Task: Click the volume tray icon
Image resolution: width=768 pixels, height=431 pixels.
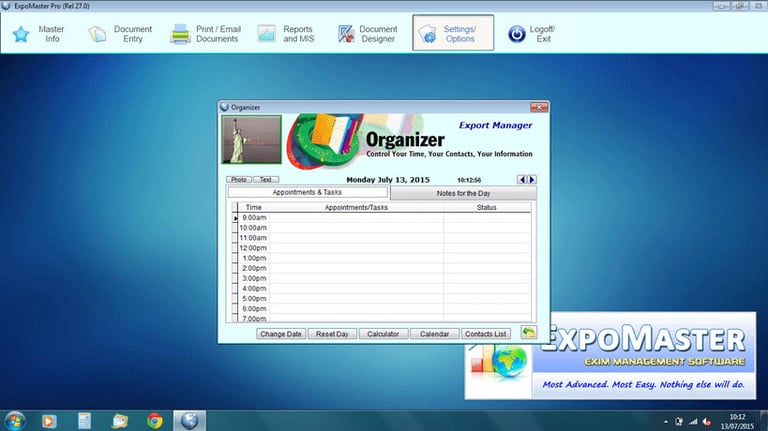Action: 706,422
